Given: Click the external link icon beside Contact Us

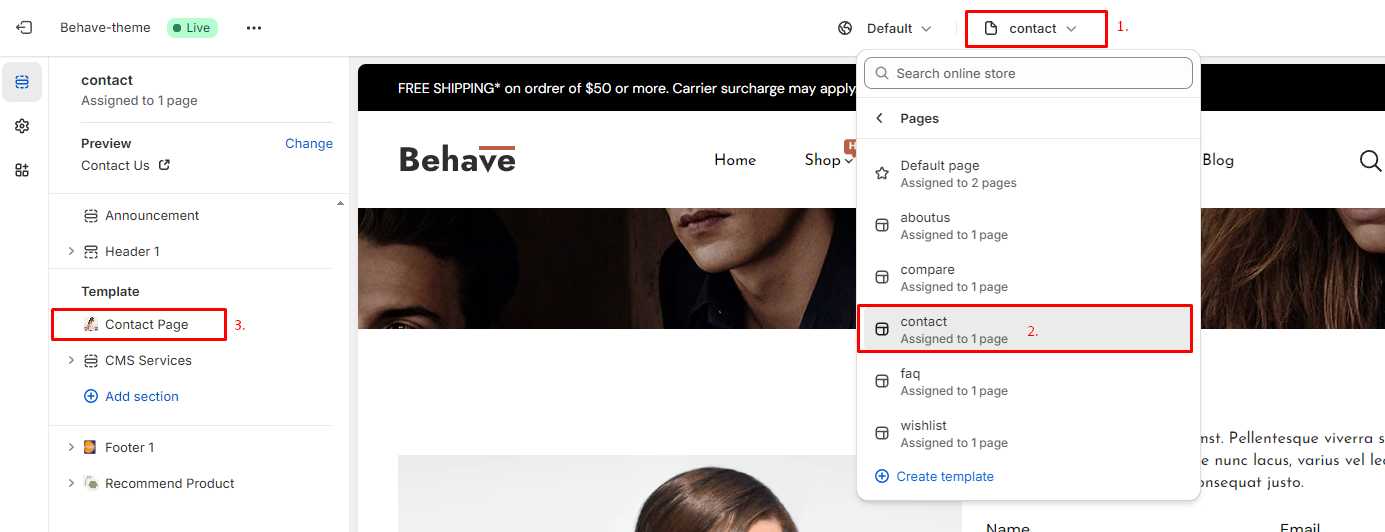Looking at the screenshot, I should 165,165.
